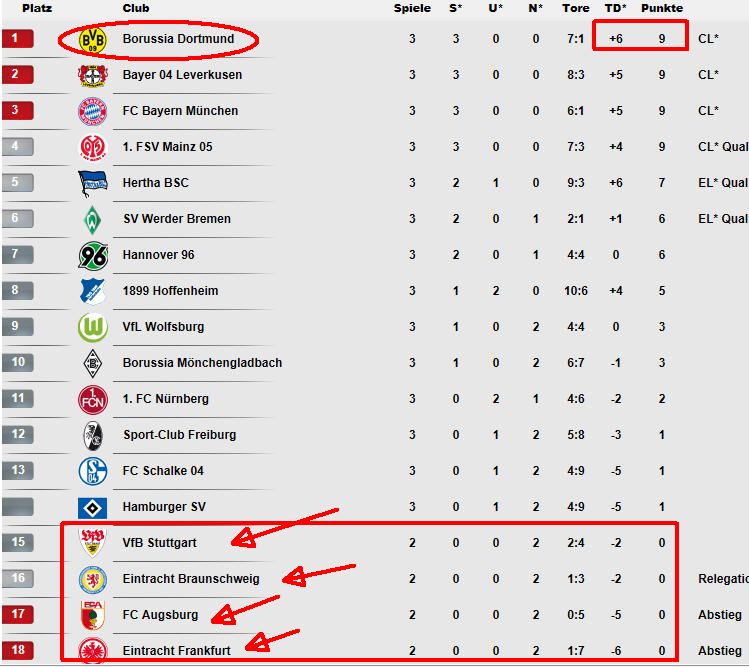This screenshot has height=667, width=749.
Task: Click the Hamburger SV diamond flag logo
Action: (x=93, y=507)
